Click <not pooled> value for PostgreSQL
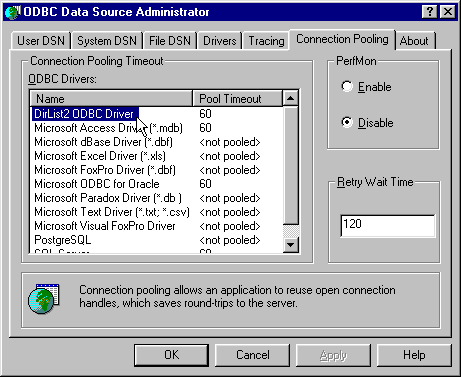 [x=230, y=240]
